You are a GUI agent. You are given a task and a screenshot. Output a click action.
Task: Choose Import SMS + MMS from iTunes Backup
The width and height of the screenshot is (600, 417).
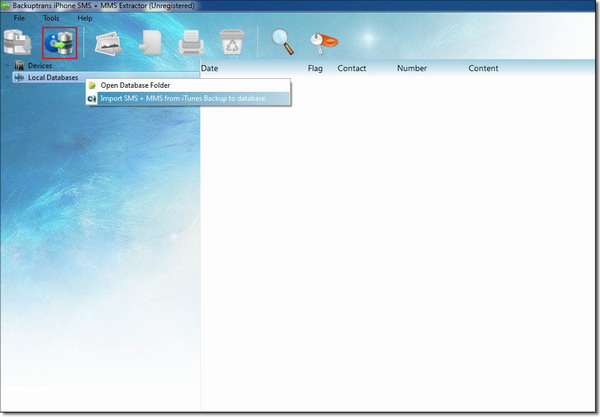[188, 99]
